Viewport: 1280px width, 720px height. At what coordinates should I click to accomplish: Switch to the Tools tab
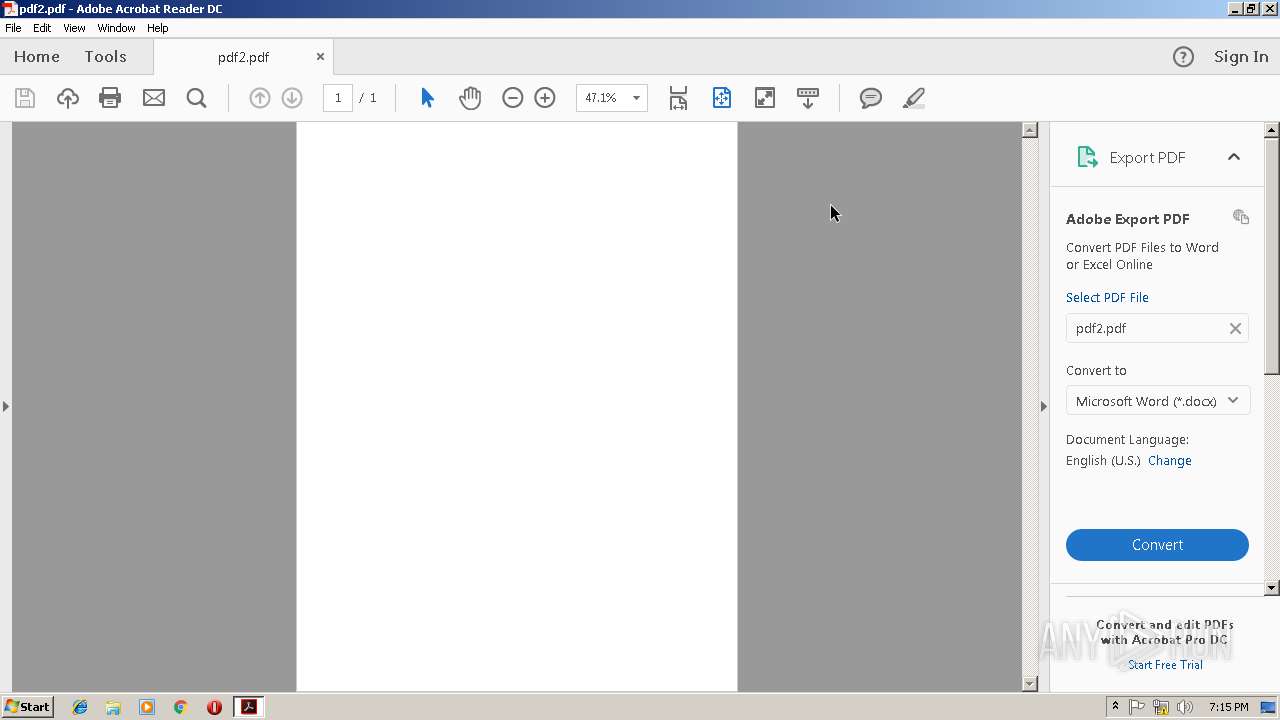(x=105, y=57)
